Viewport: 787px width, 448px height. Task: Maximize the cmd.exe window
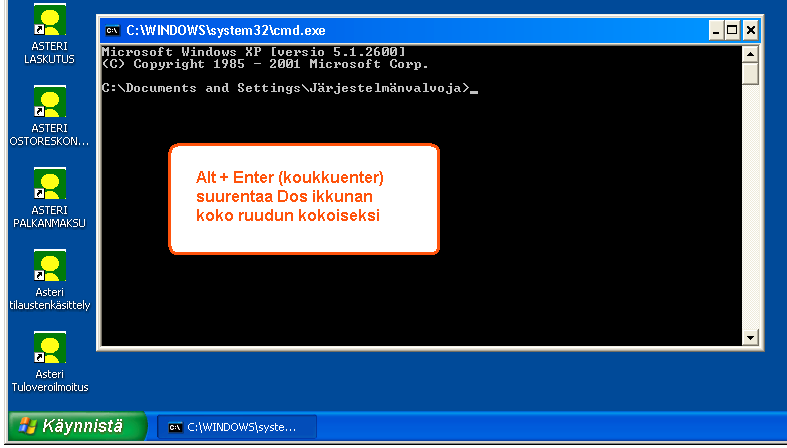[732, 31]
